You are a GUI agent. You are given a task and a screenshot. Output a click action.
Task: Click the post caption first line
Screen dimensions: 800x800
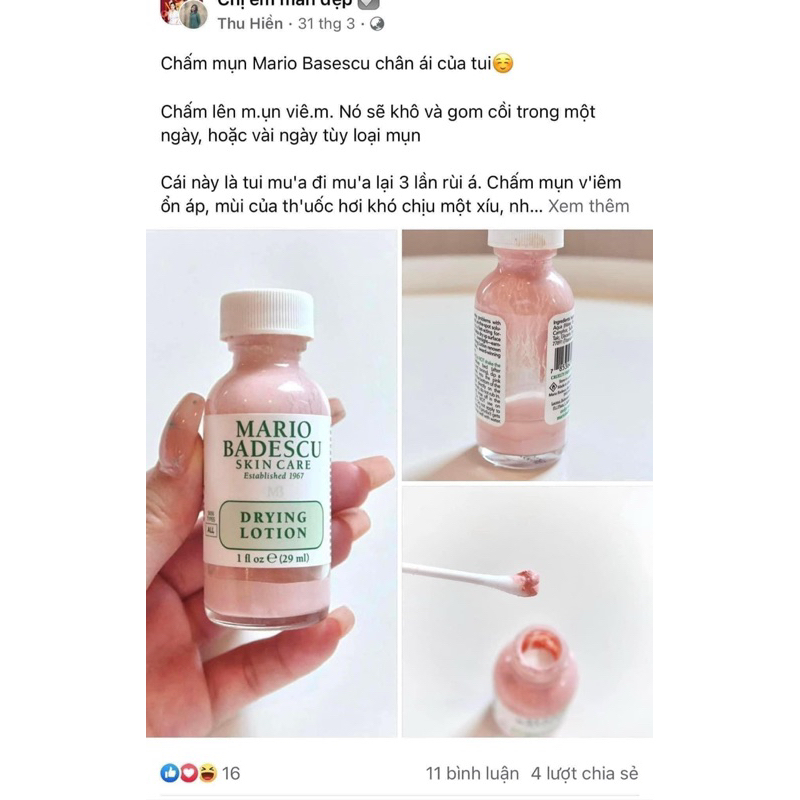pyautogui.click(x=337, y=64)
